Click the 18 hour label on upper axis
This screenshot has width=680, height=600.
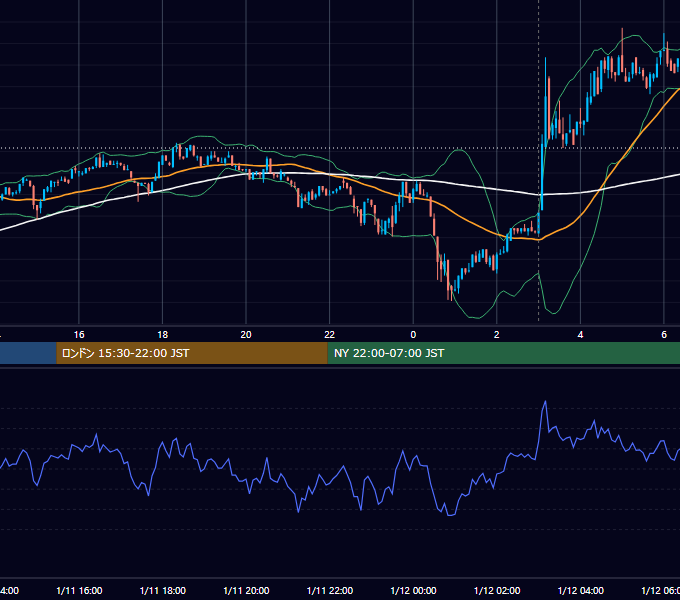tap(163, 335)
